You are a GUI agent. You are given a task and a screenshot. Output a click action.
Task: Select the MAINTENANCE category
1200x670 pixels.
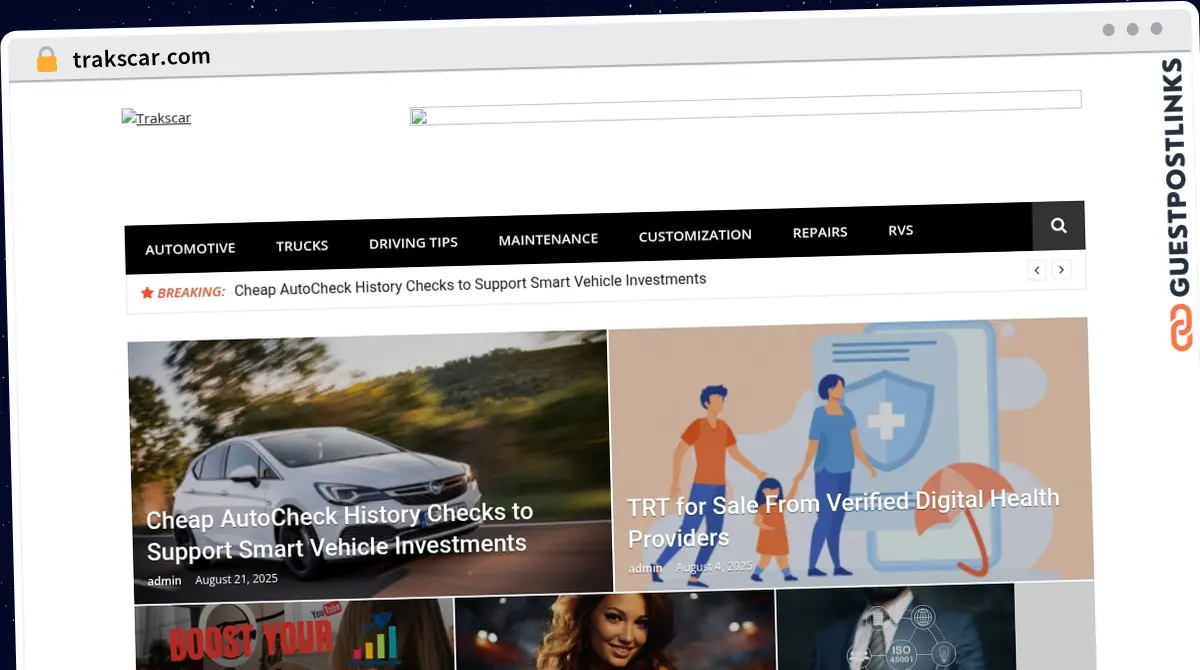point(548,238)
